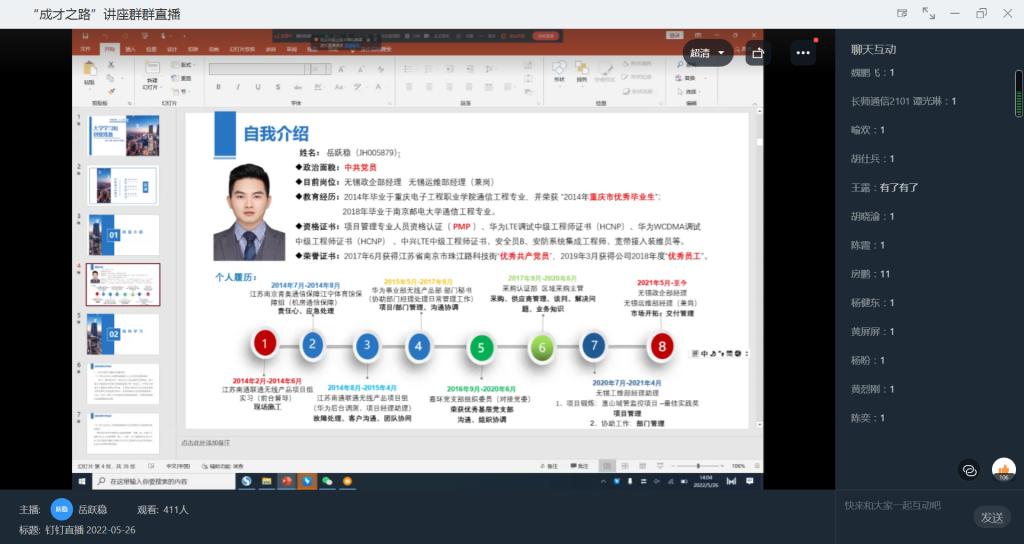This screenshot has height=544, width=1024.
Task: Open the 超清 video quality dropdown
Action: point(708,53)
